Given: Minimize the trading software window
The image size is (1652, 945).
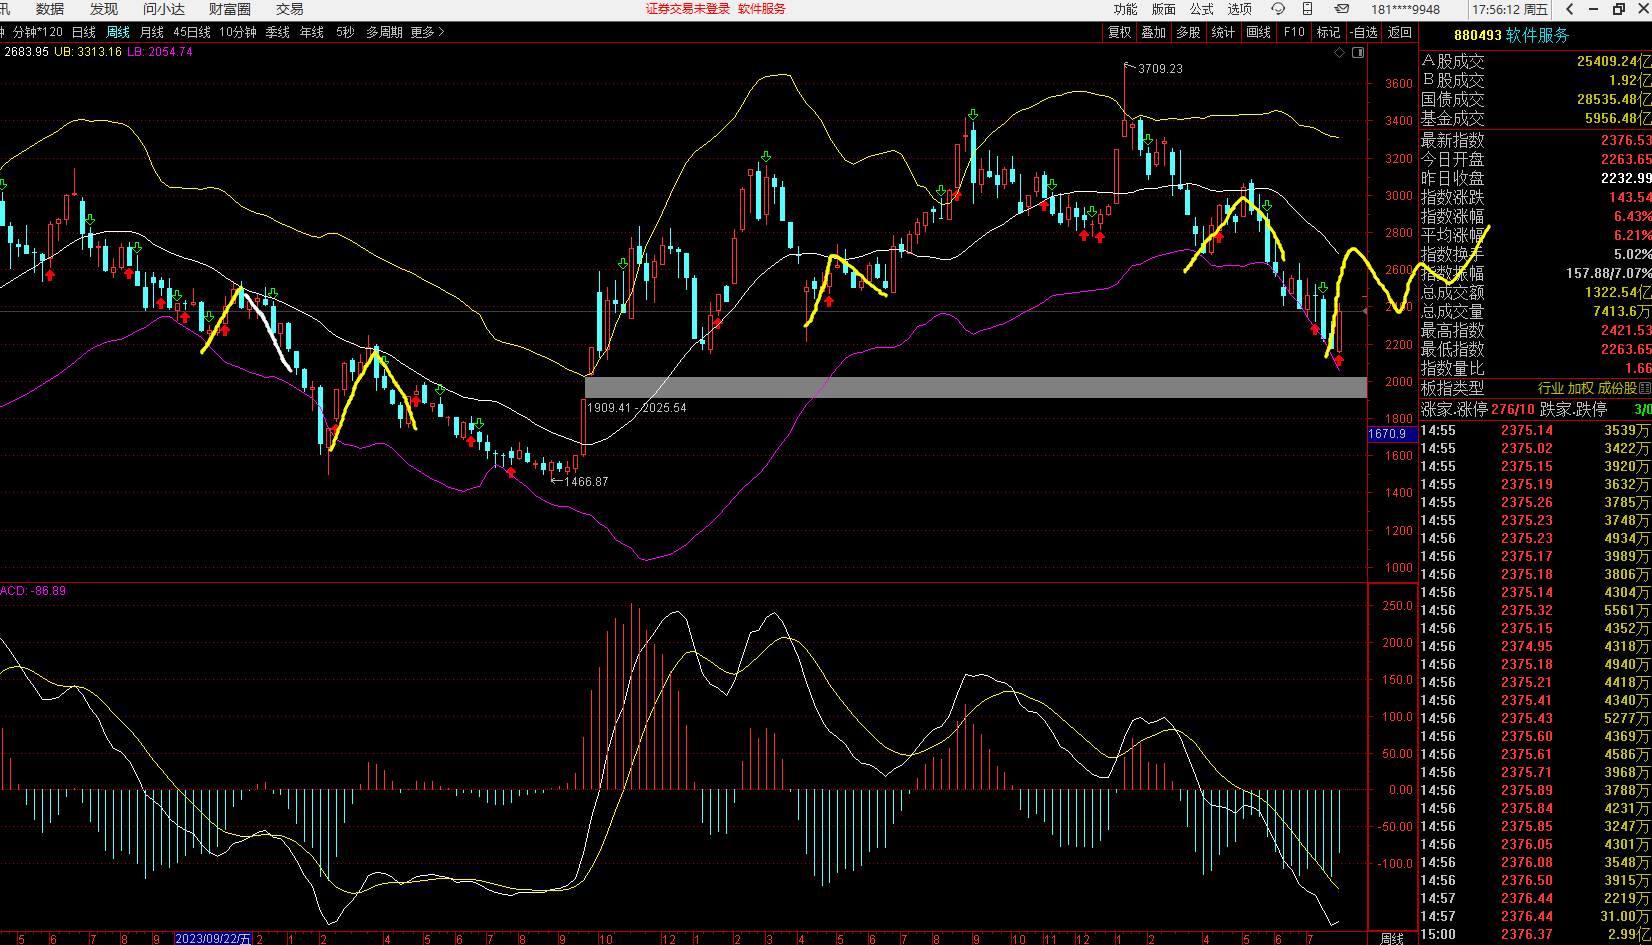Looking at the screenshot, I should pyautogui.click(x=1595, y=9).
